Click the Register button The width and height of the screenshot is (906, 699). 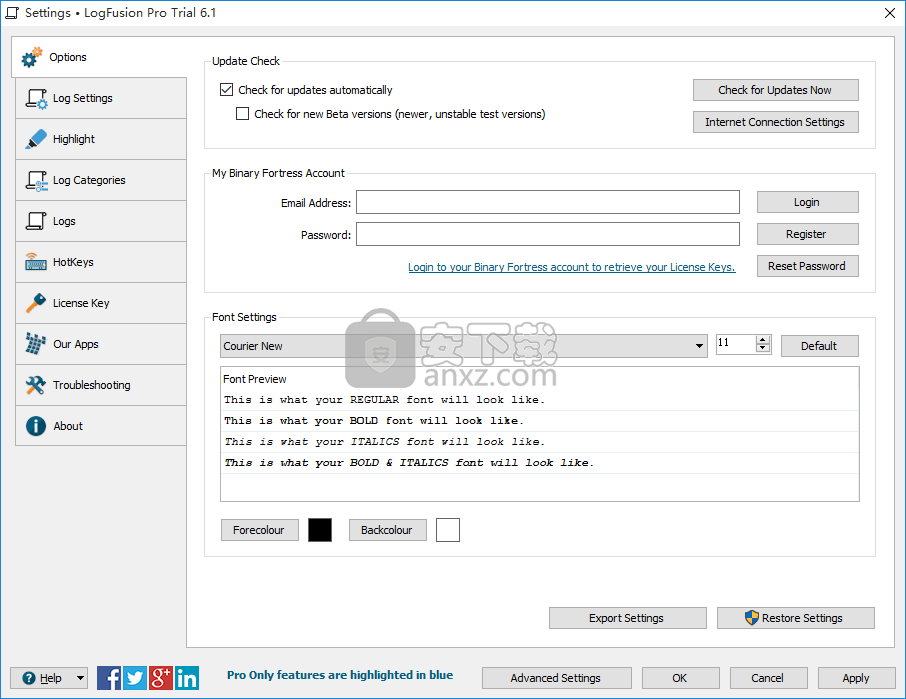(807, 234)
